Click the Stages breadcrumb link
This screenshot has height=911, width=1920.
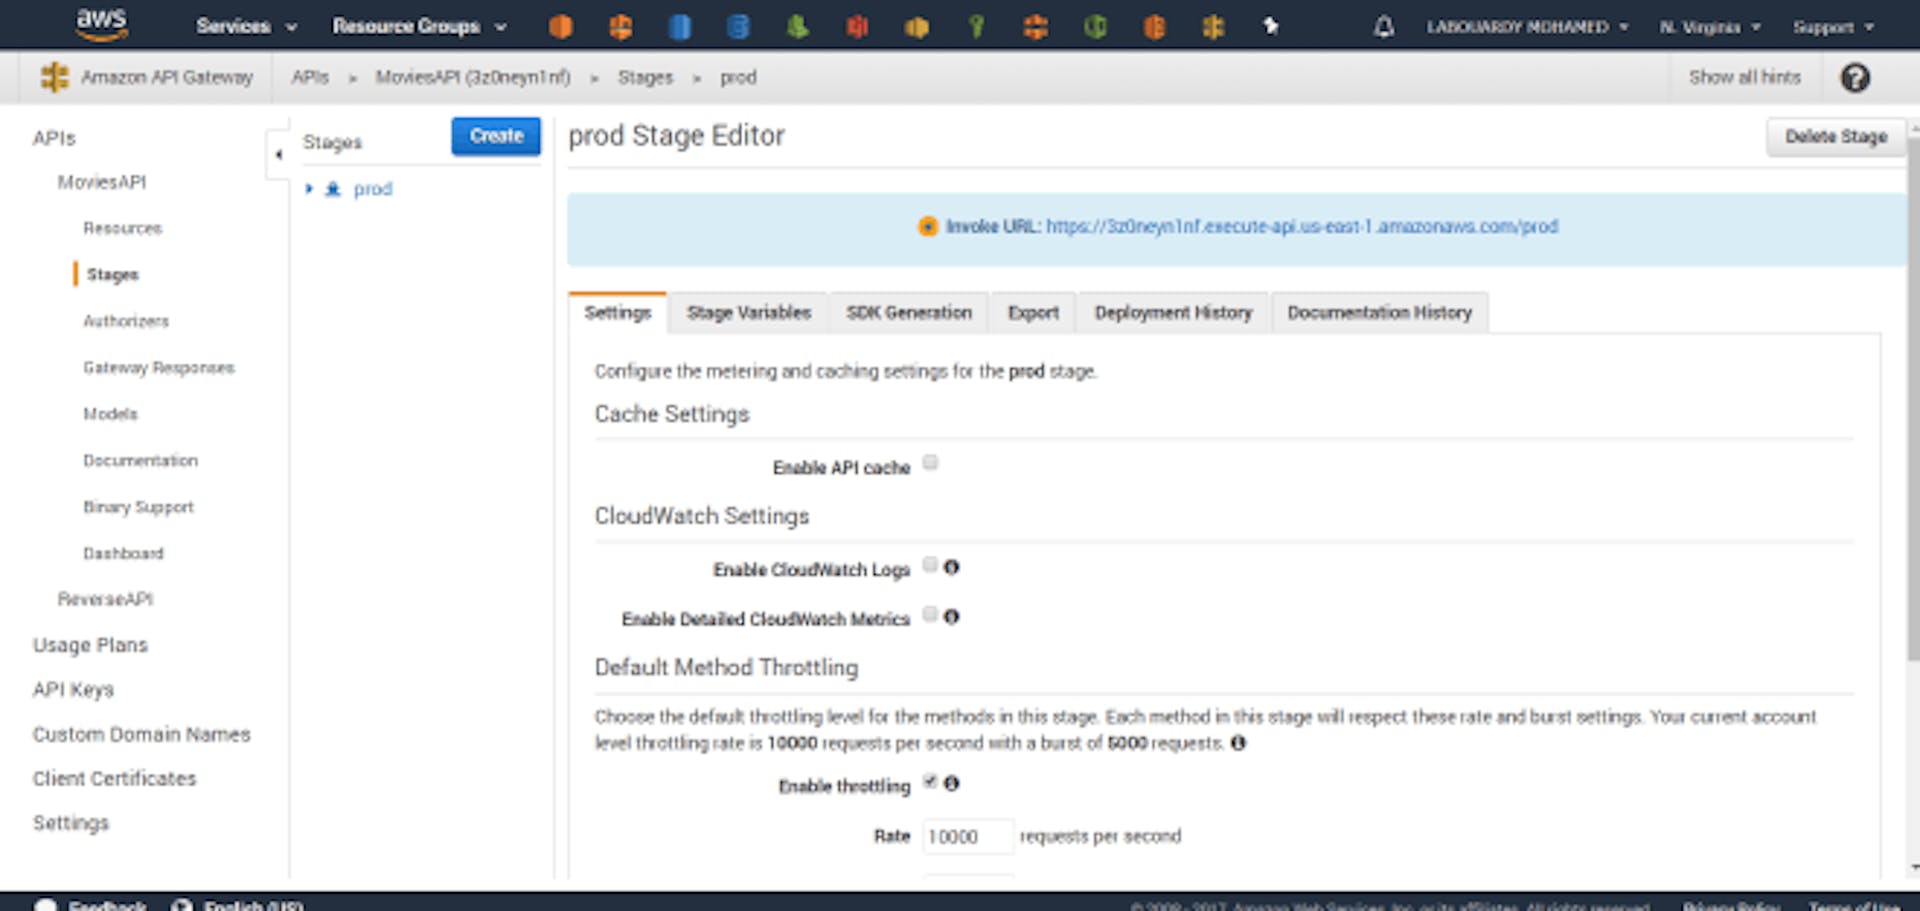[645, 77]
